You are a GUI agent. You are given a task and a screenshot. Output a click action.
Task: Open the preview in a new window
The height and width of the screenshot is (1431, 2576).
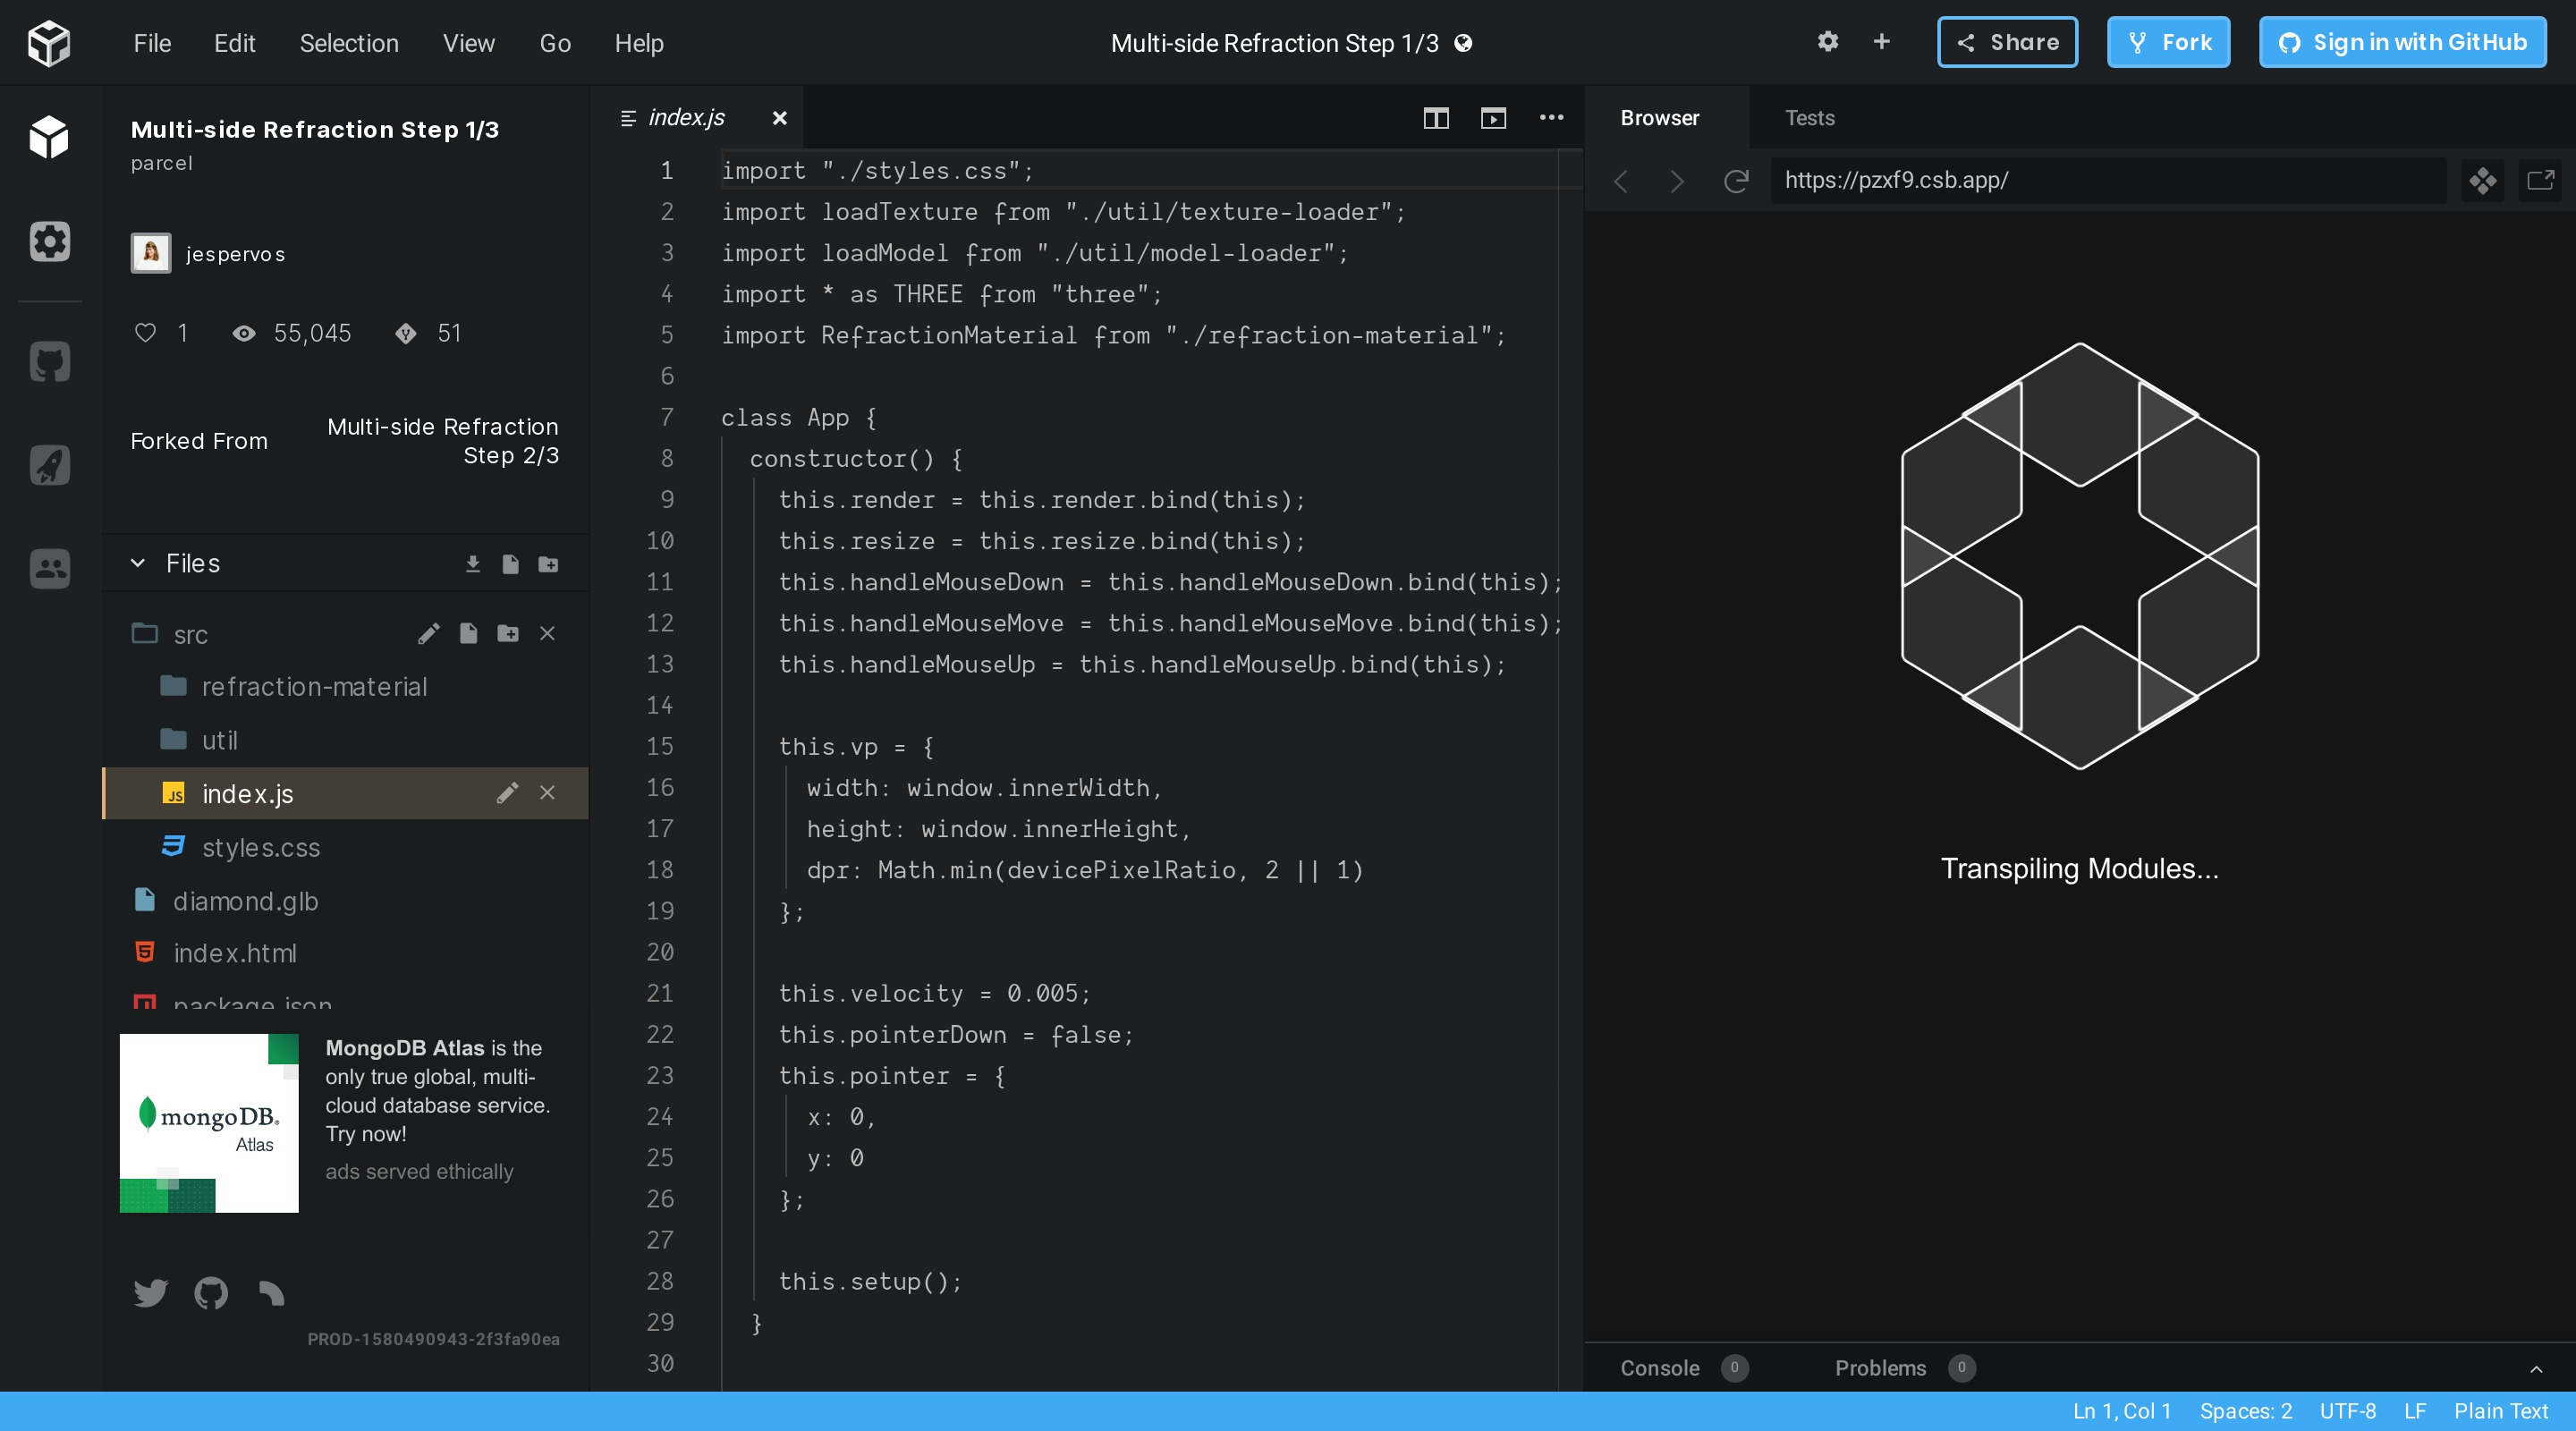click(2540, 181)
